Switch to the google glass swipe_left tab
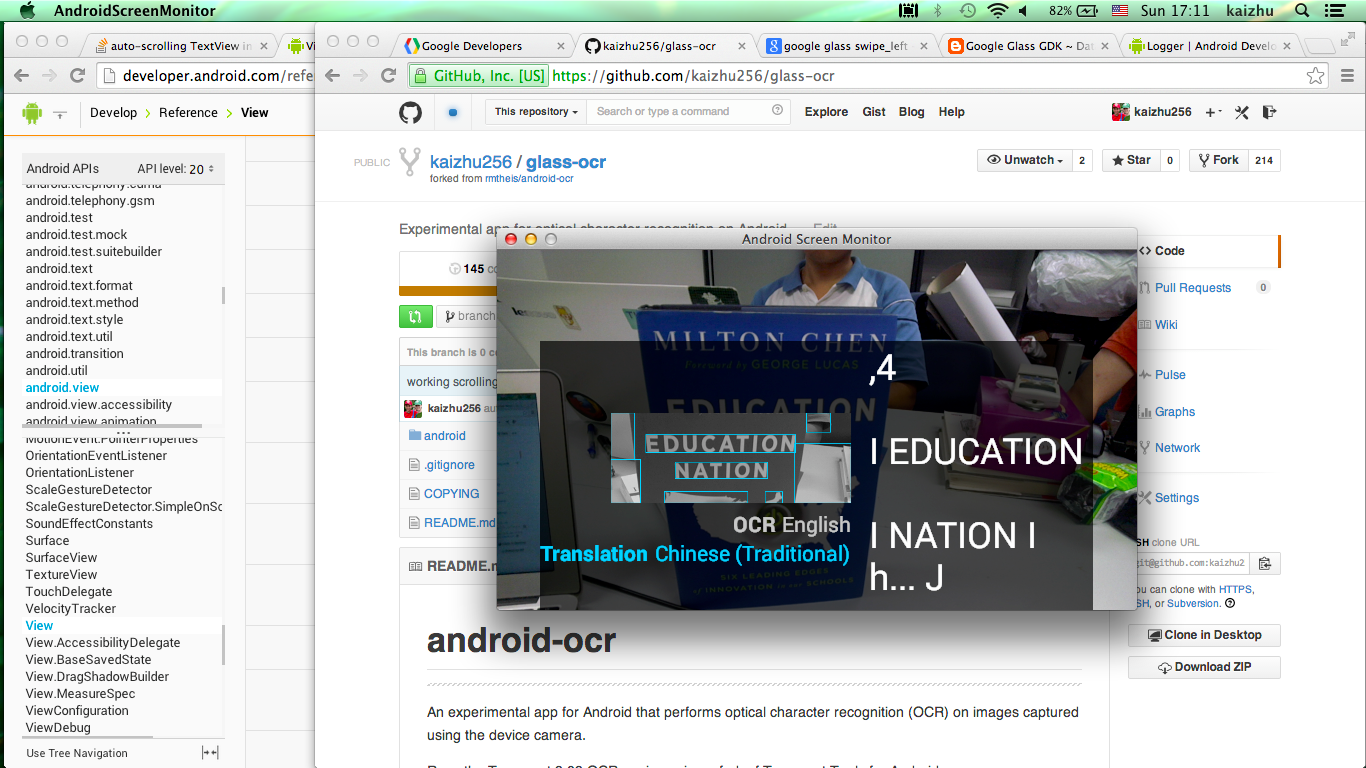Screen dimensions: 1366x768 [x=845, y=46]
